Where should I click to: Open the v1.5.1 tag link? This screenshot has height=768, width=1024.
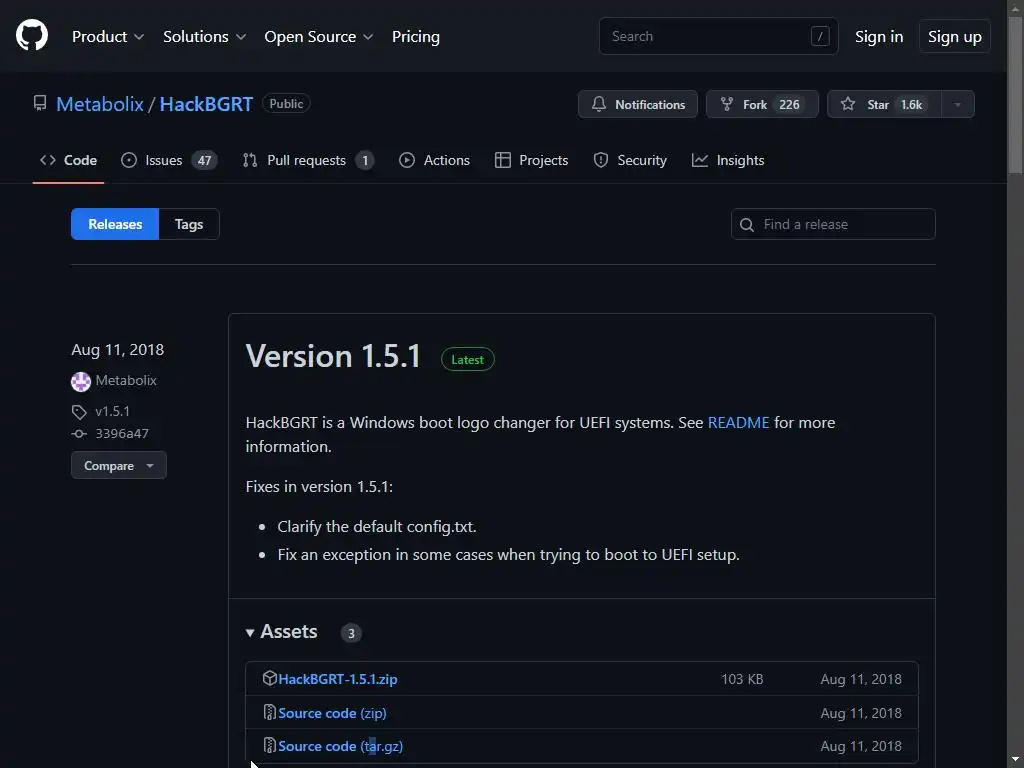[x=112, y=411]
